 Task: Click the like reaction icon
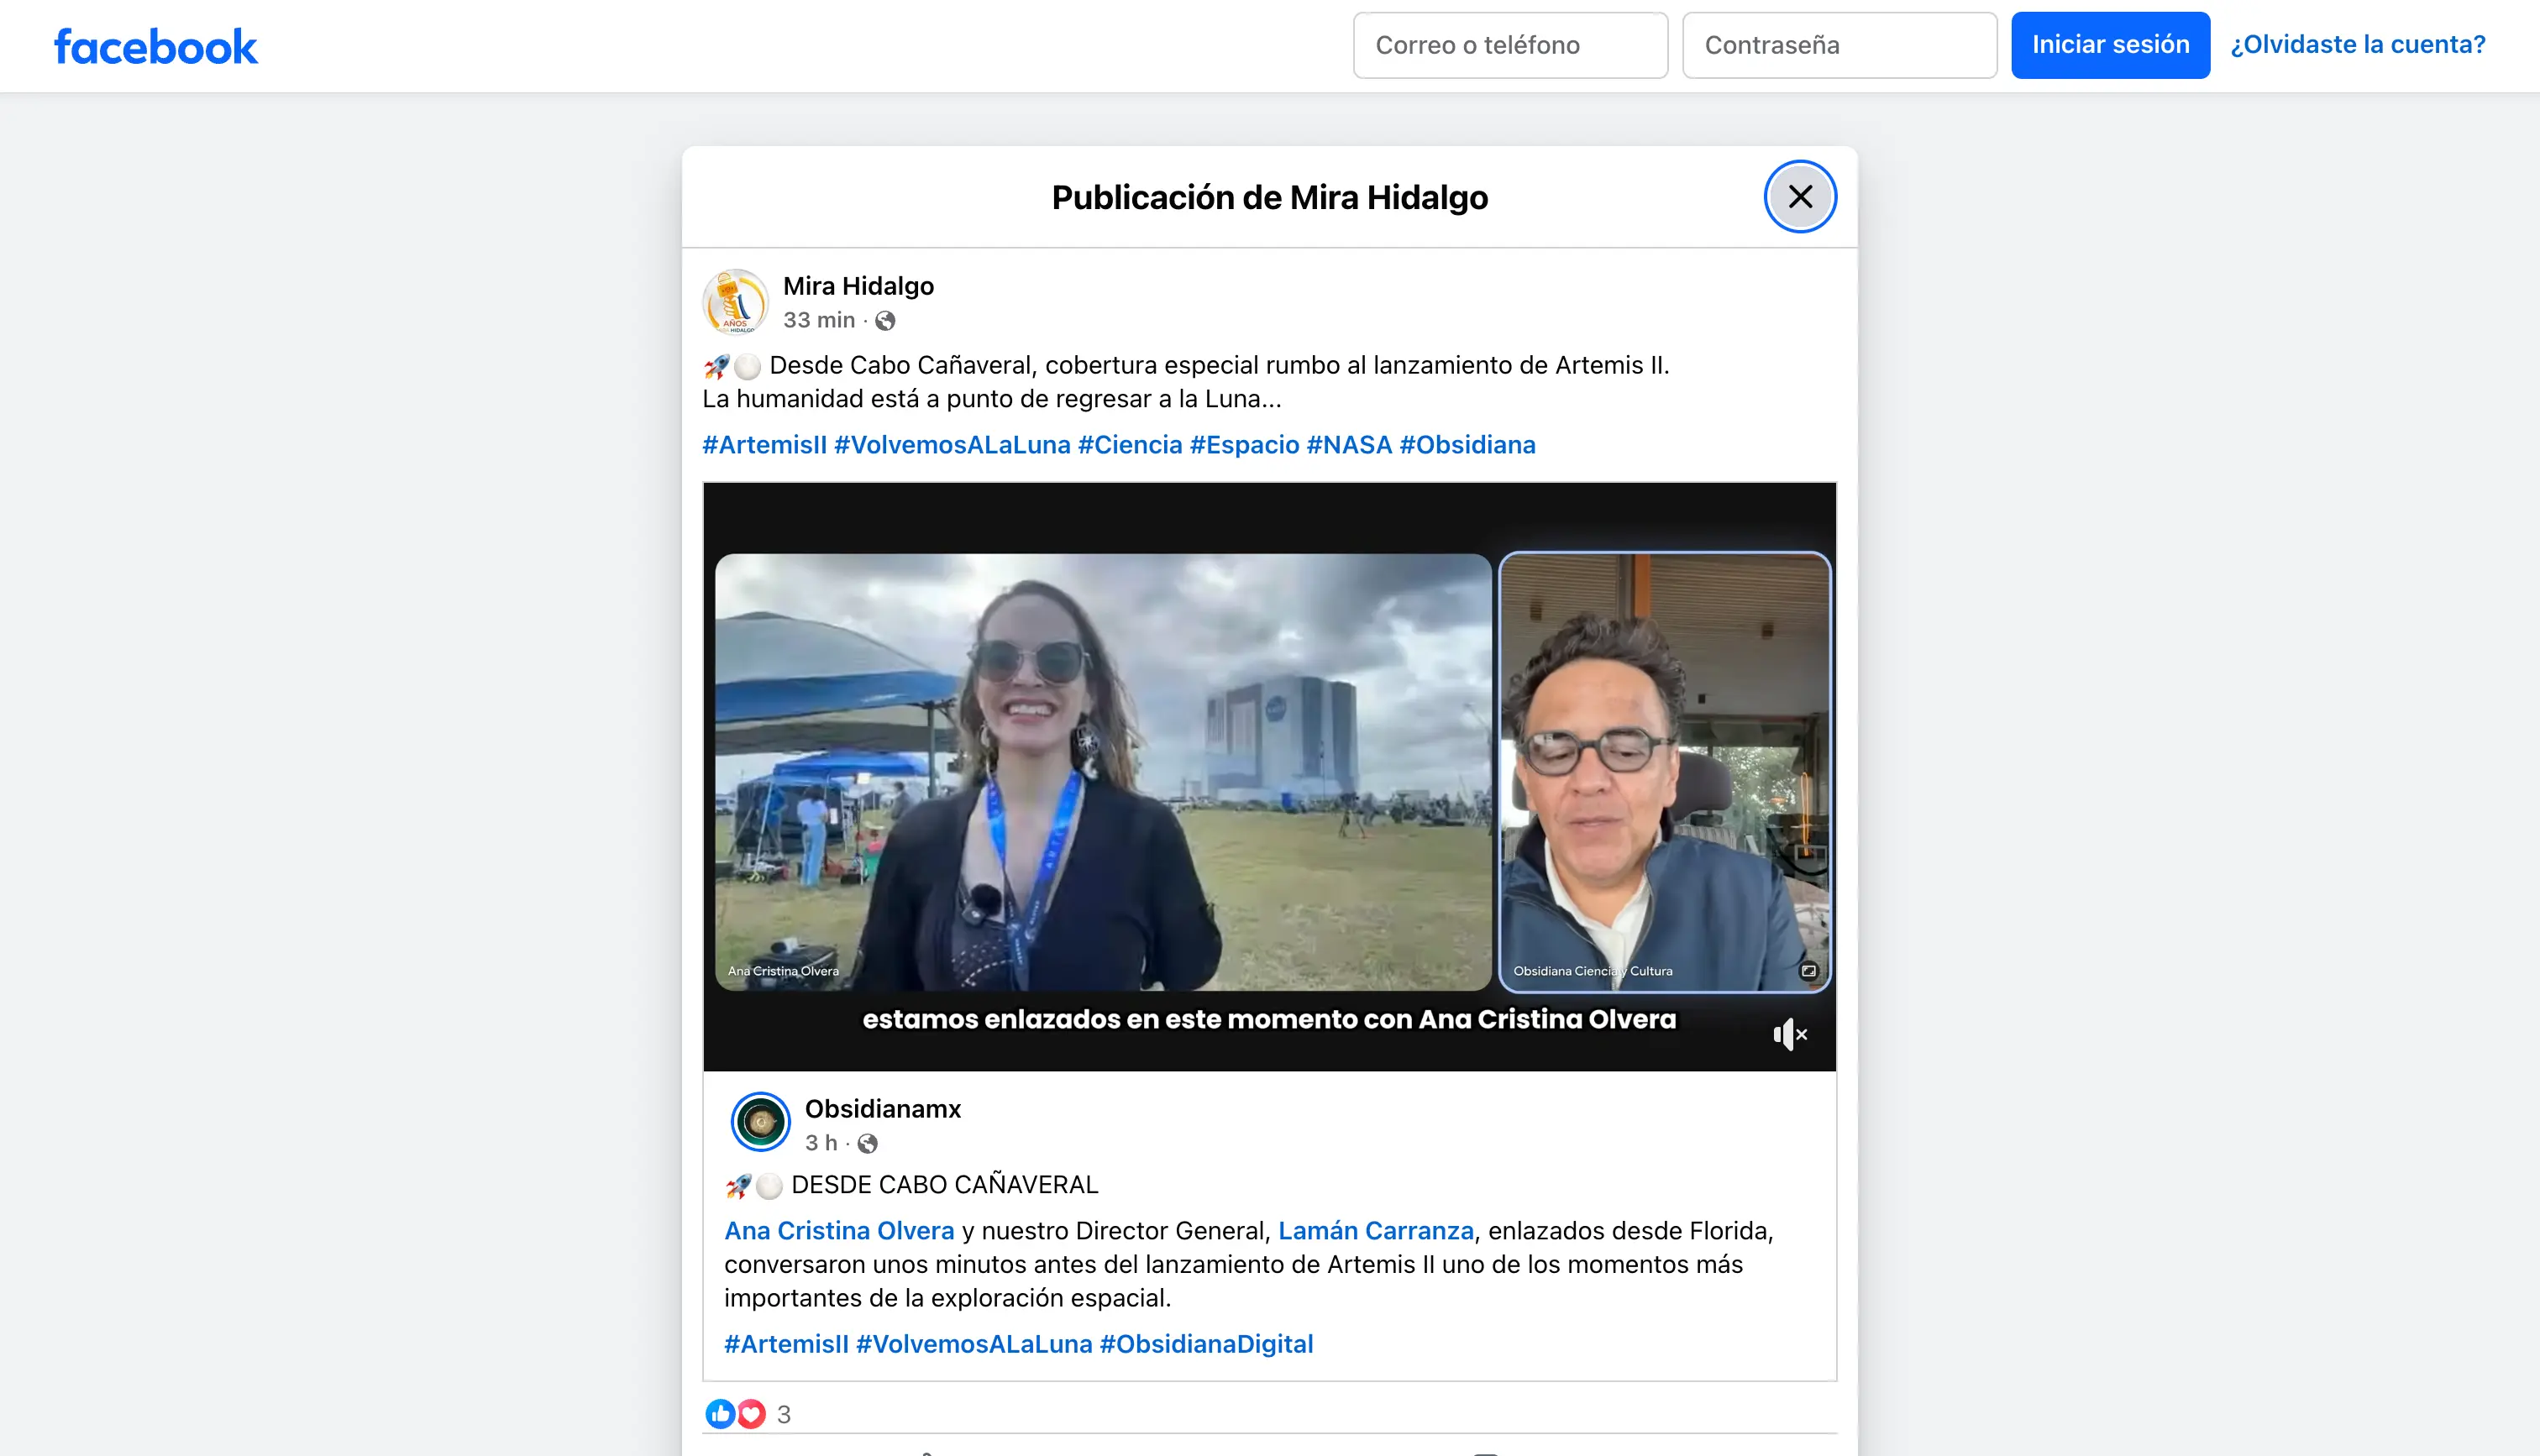click(719, 1413)
